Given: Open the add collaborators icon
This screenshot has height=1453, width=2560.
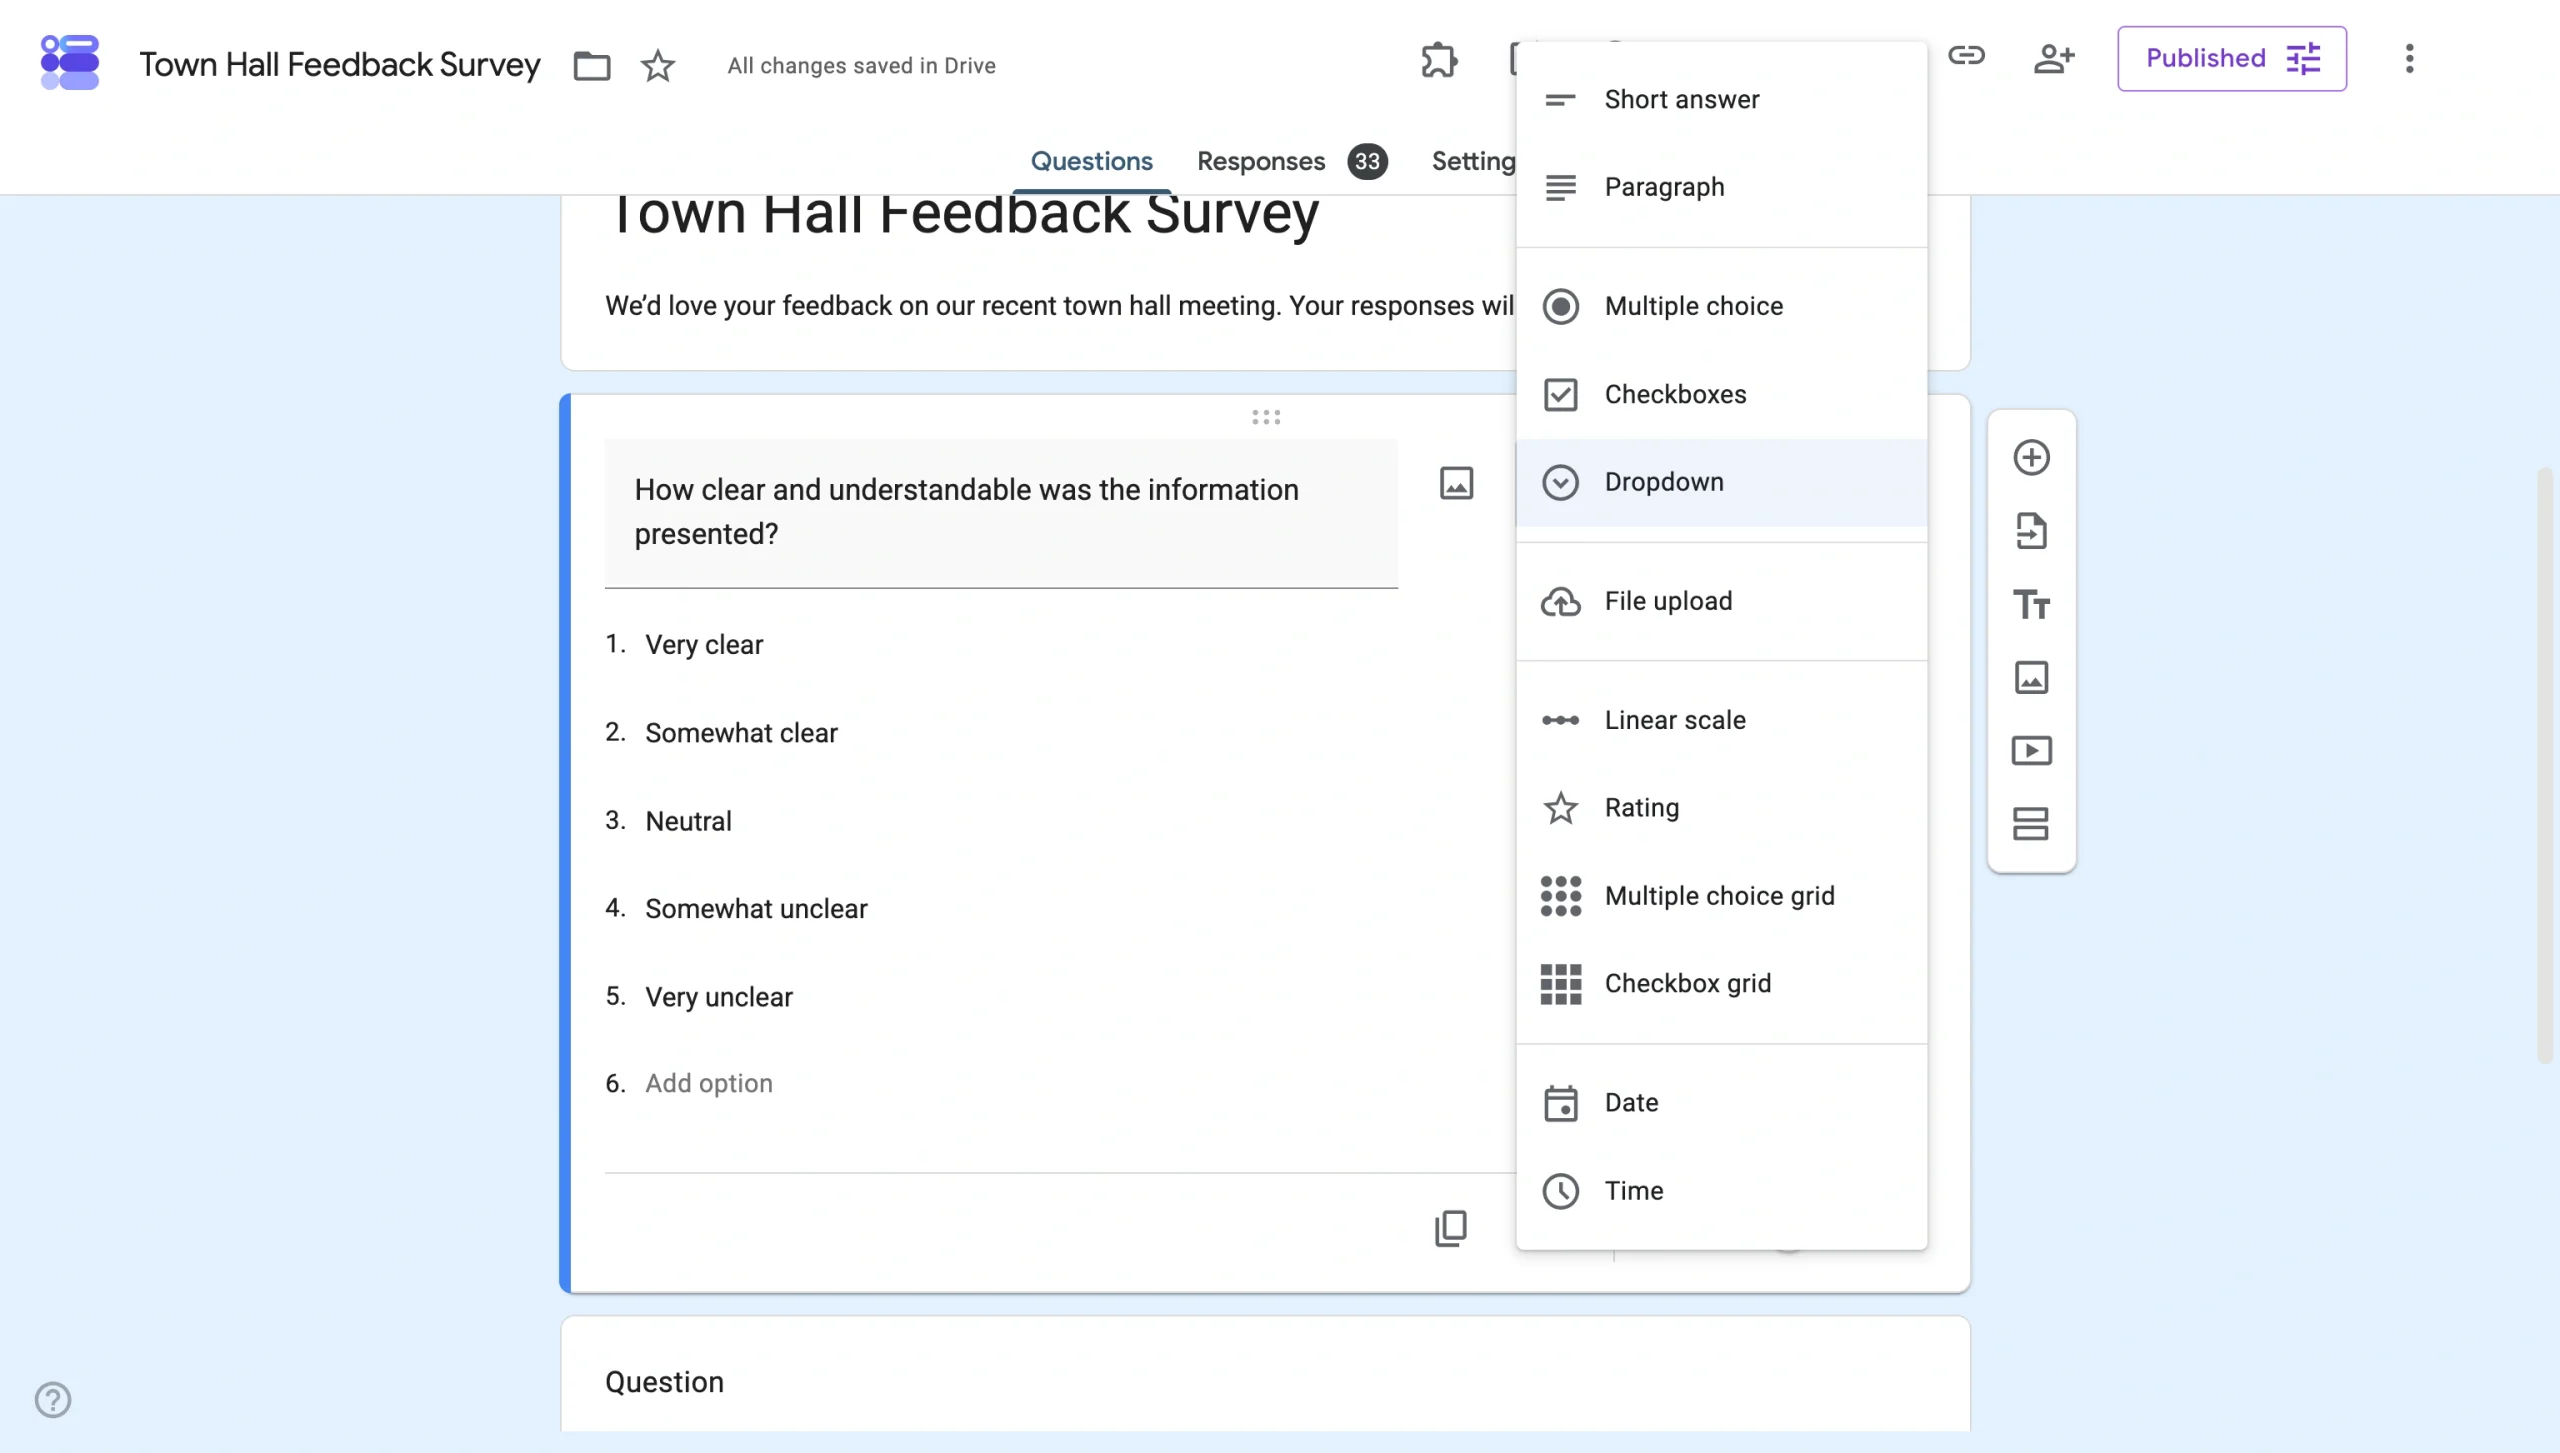Looking at the screenshot, I should [2054, 58].
